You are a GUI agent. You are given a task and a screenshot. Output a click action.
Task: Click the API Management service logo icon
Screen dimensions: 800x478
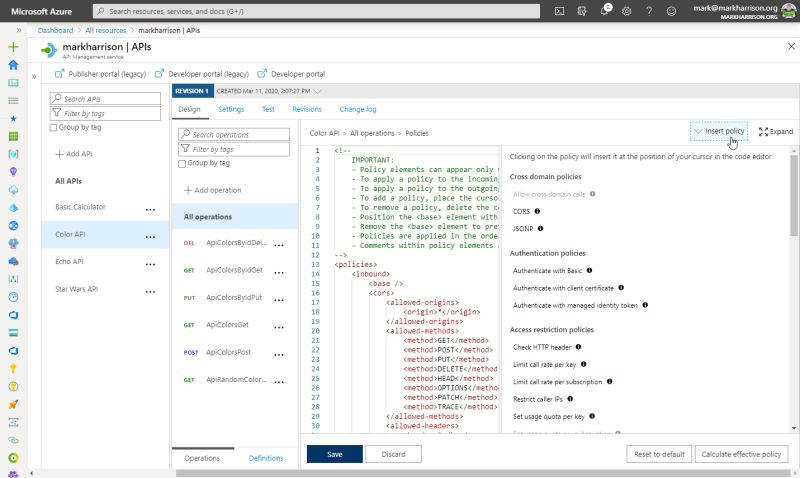point(49,50)
